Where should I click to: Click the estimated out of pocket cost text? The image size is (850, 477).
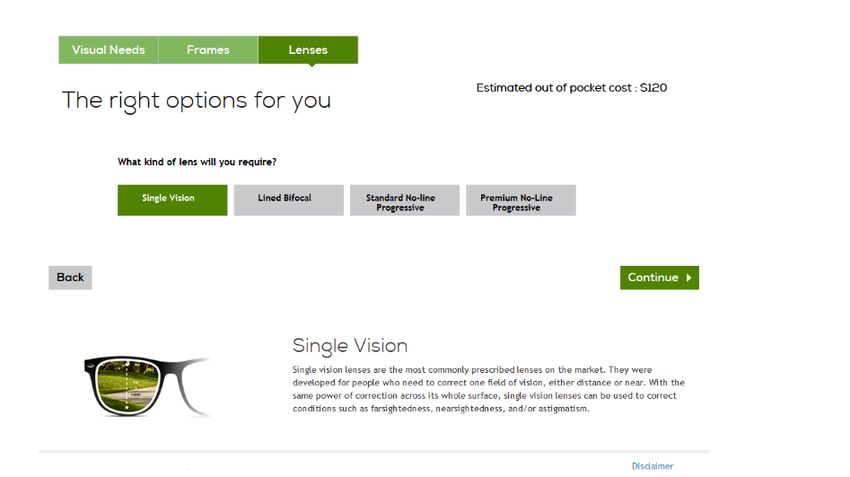pos(571,88)
